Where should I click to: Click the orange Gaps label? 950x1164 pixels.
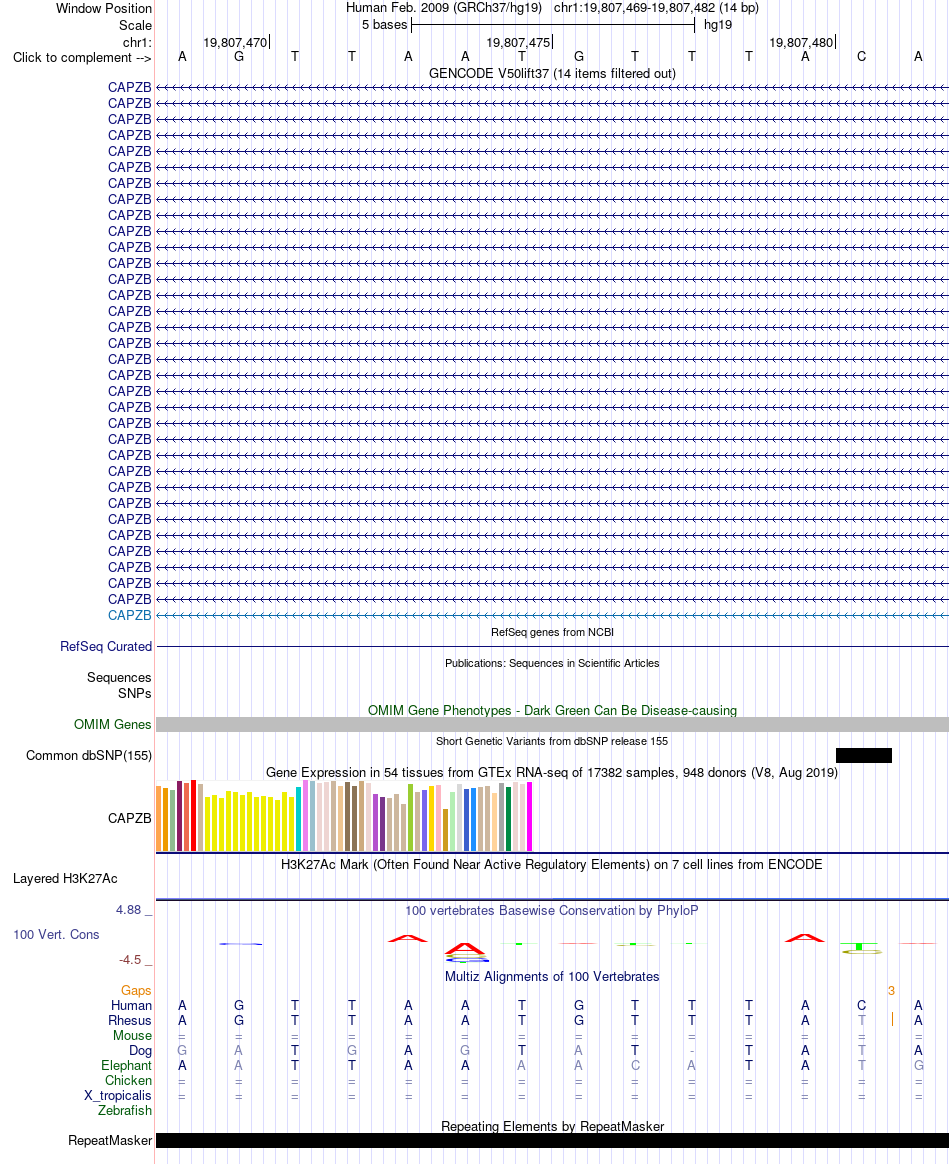tap(136, 991)
